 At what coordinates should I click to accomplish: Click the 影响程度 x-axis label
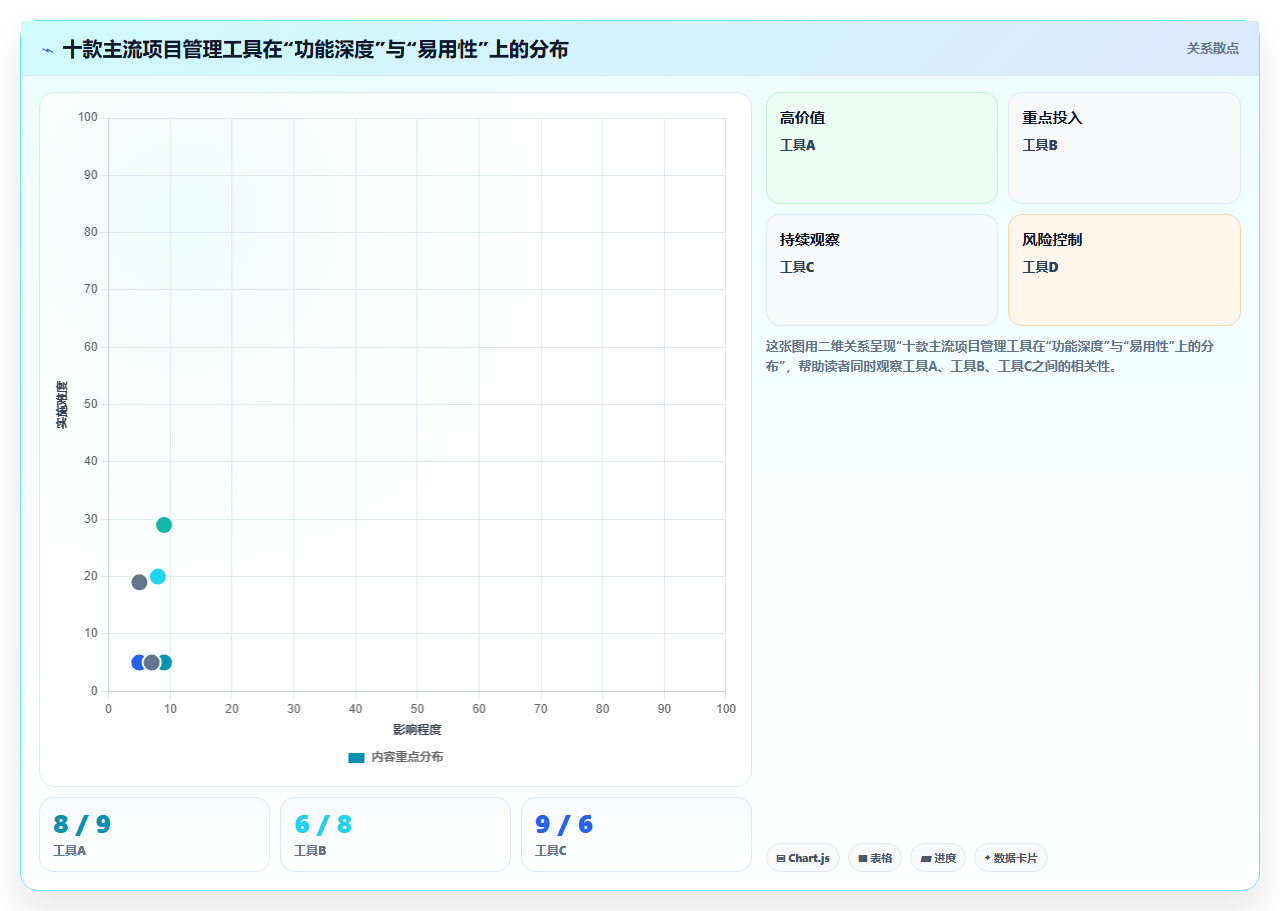click(417, 730)
